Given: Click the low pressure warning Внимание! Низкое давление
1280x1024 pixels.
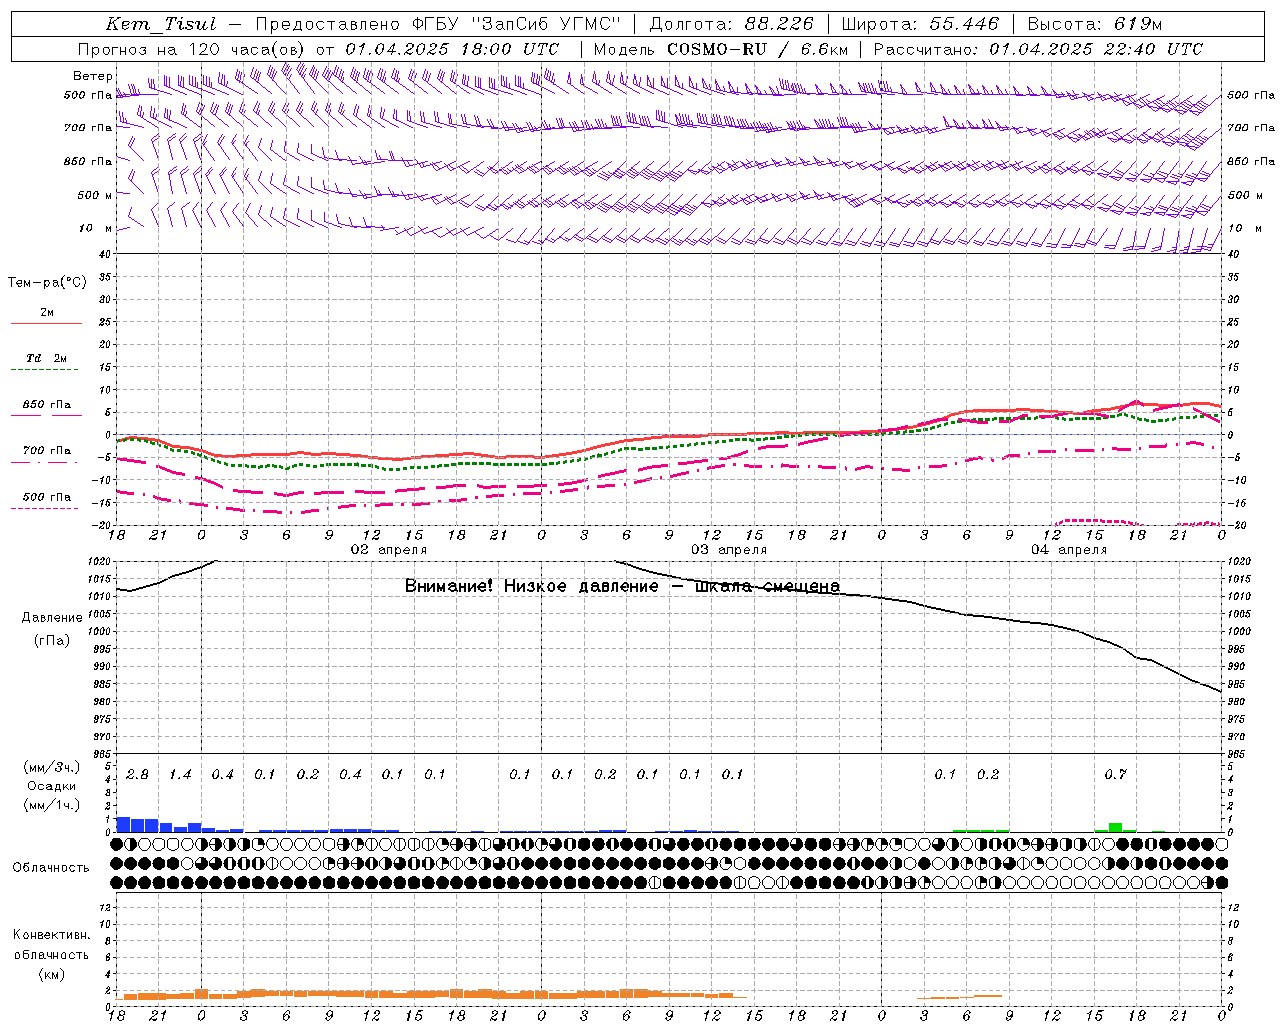Looking at the screenshot, I should point(531,586).
